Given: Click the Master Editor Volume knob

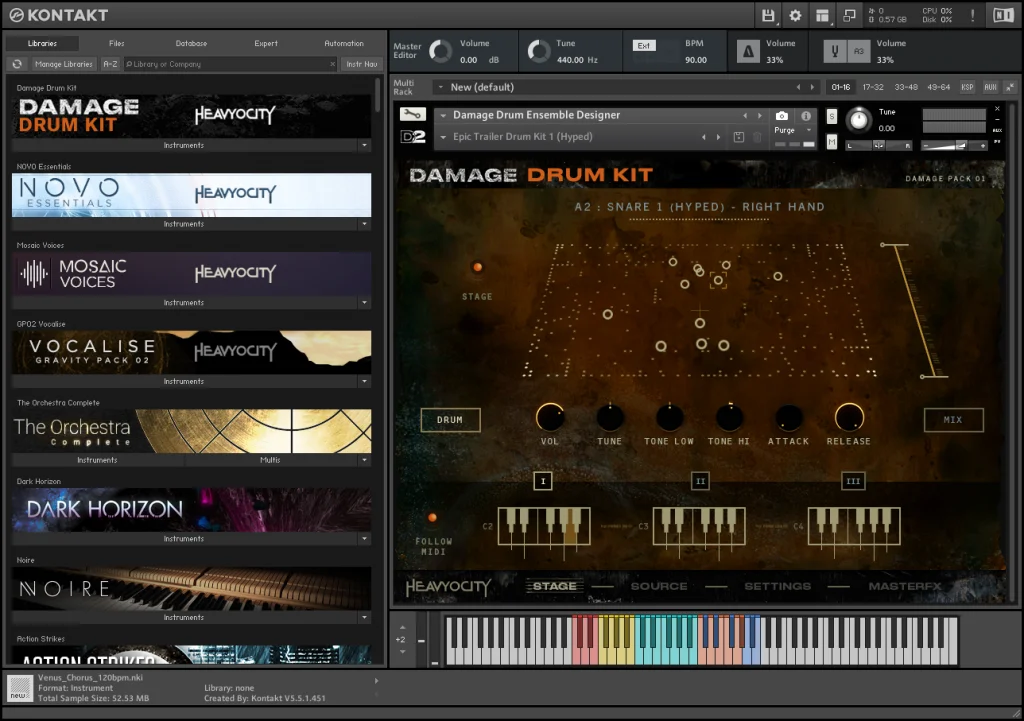Looking at the screenshot, I should point(441,51).
